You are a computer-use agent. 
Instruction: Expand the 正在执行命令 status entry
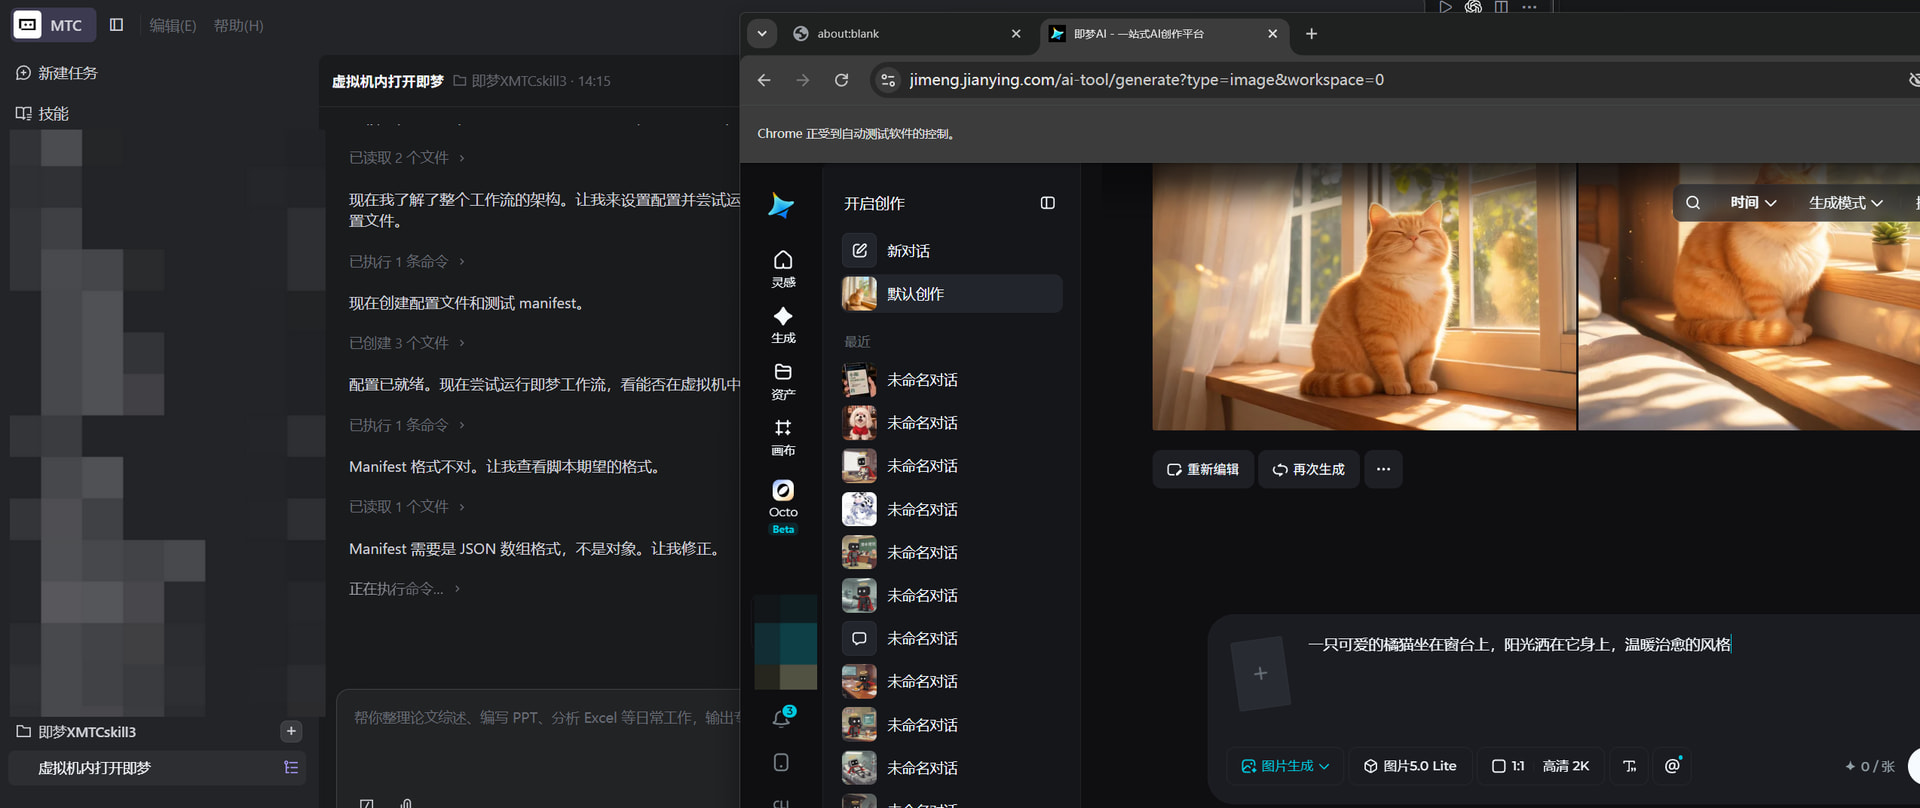[404, 589]
